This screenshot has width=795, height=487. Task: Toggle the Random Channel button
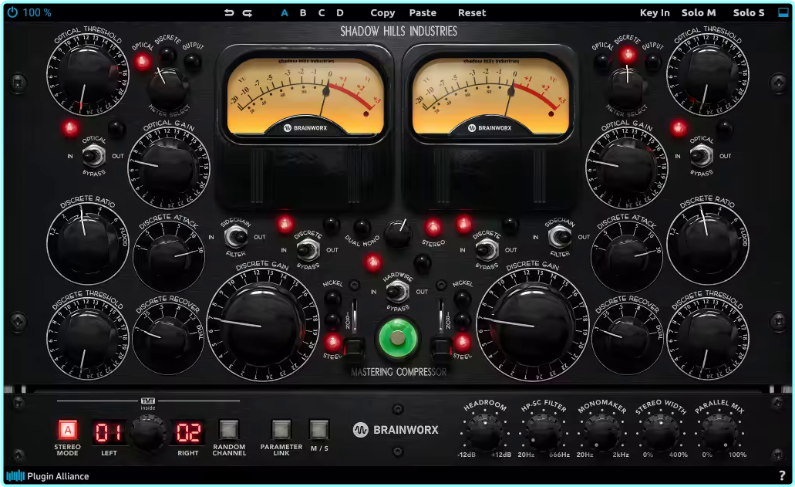(x=229, y=430)
